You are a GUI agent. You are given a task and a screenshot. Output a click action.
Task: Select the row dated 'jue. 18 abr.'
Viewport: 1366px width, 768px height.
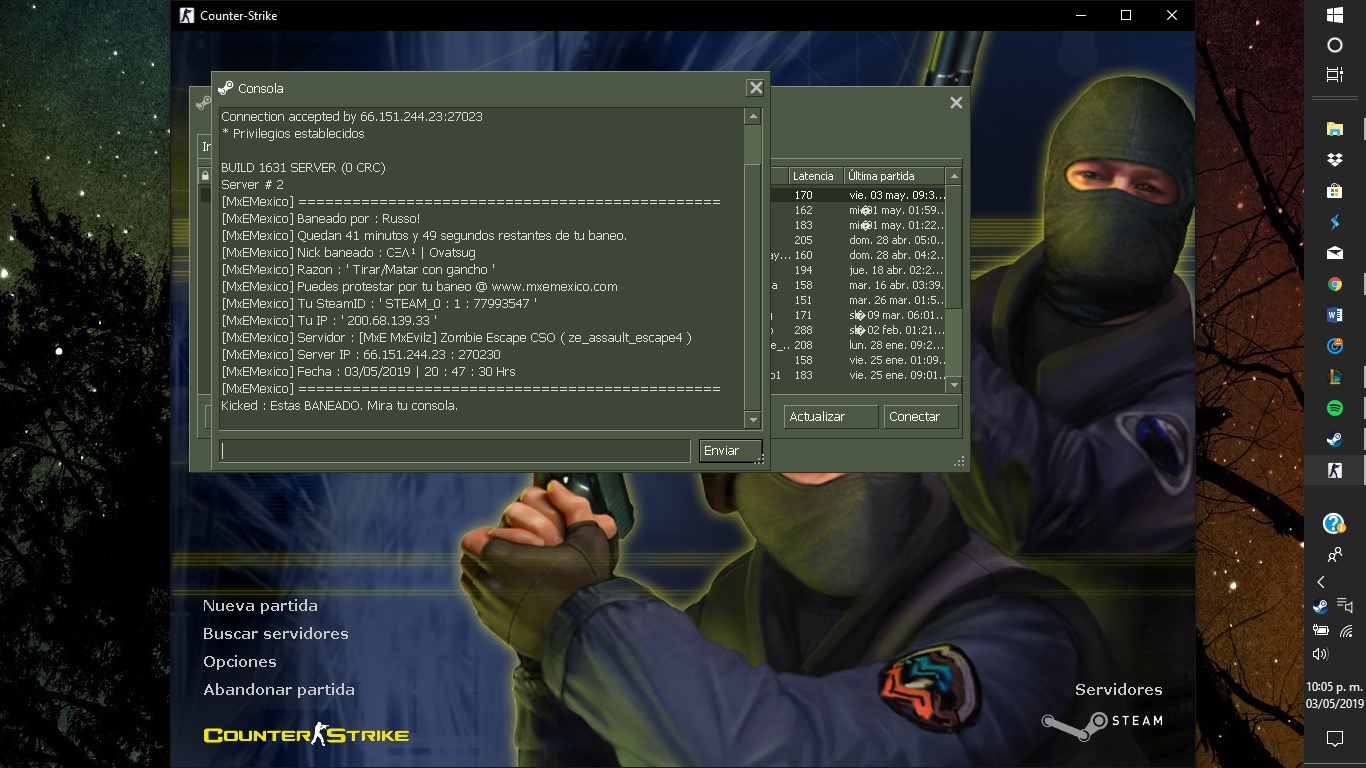(857, 270)
